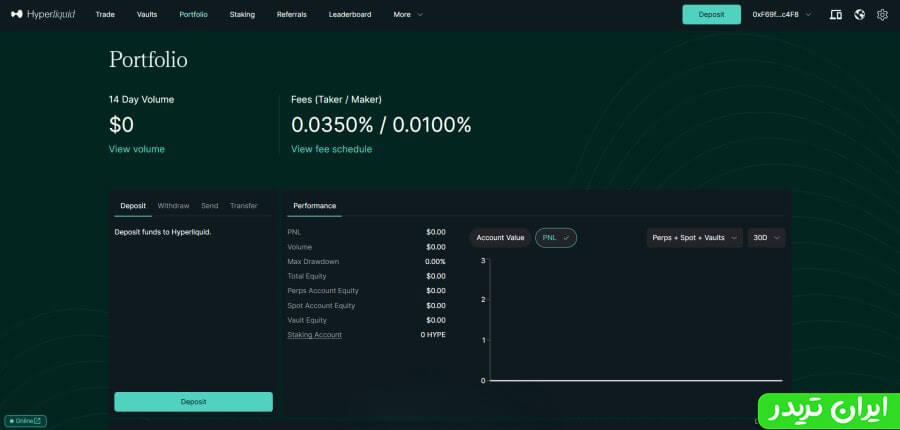The image size is (900, 430).
Task: Toggle the Account Value chart option
Action: click(500, 238)
